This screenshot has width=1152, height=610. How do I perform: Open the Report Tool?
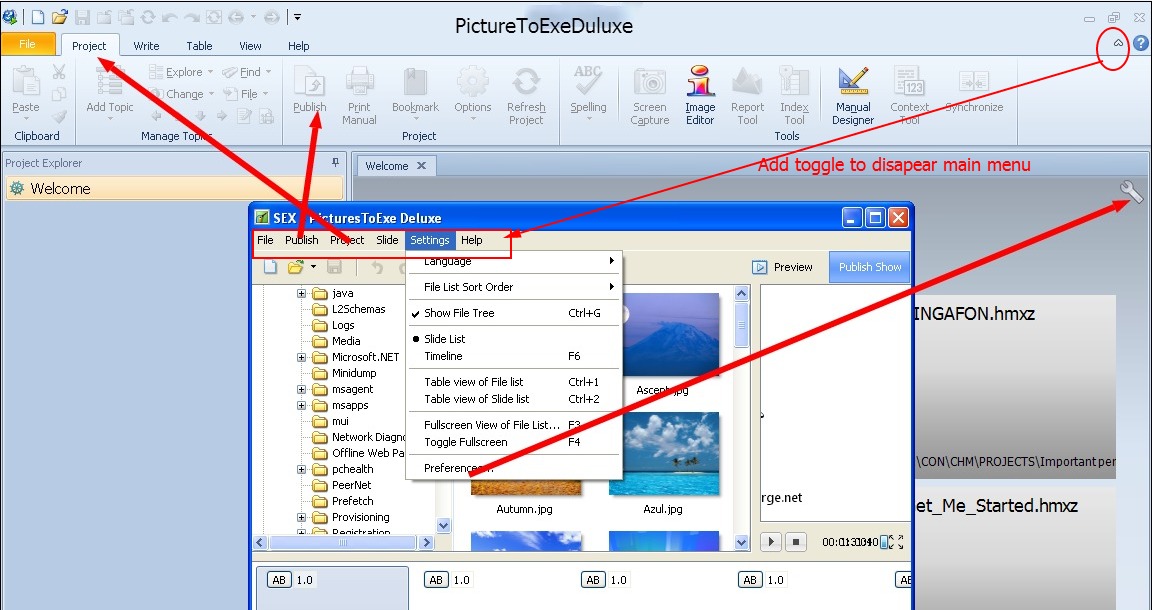[x=747, y=96]
